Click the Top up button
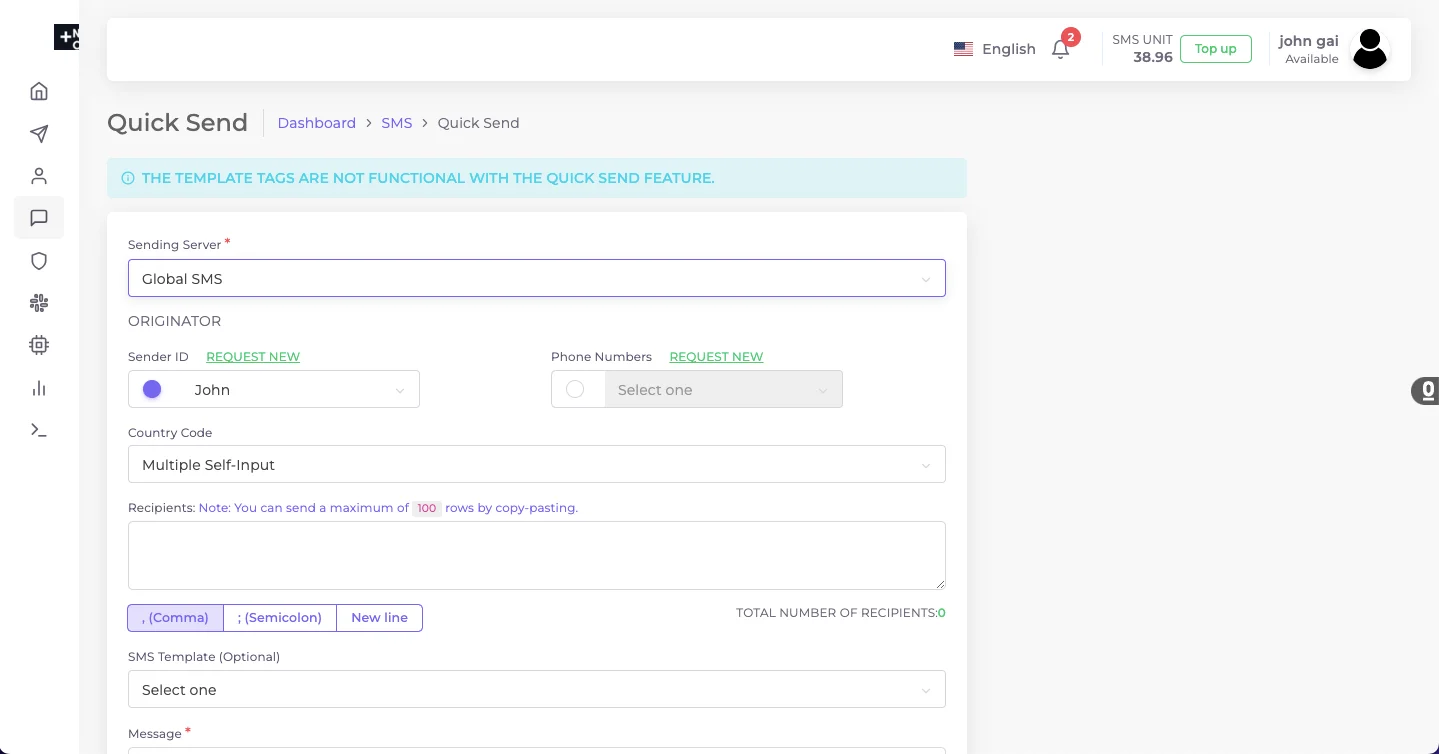Image resolution: width=1439 pixels, height=754 pixels. pos(1216,49)
